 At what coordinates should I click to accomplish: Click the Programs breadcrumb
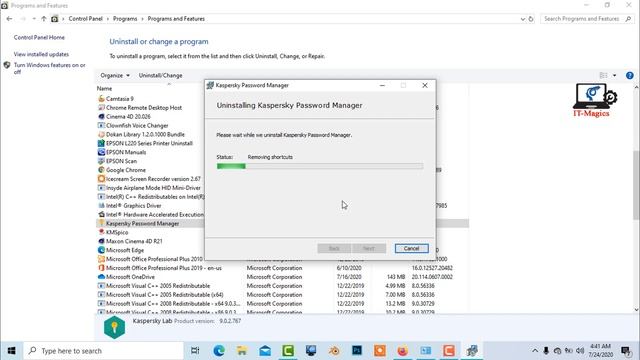point(125,19)
